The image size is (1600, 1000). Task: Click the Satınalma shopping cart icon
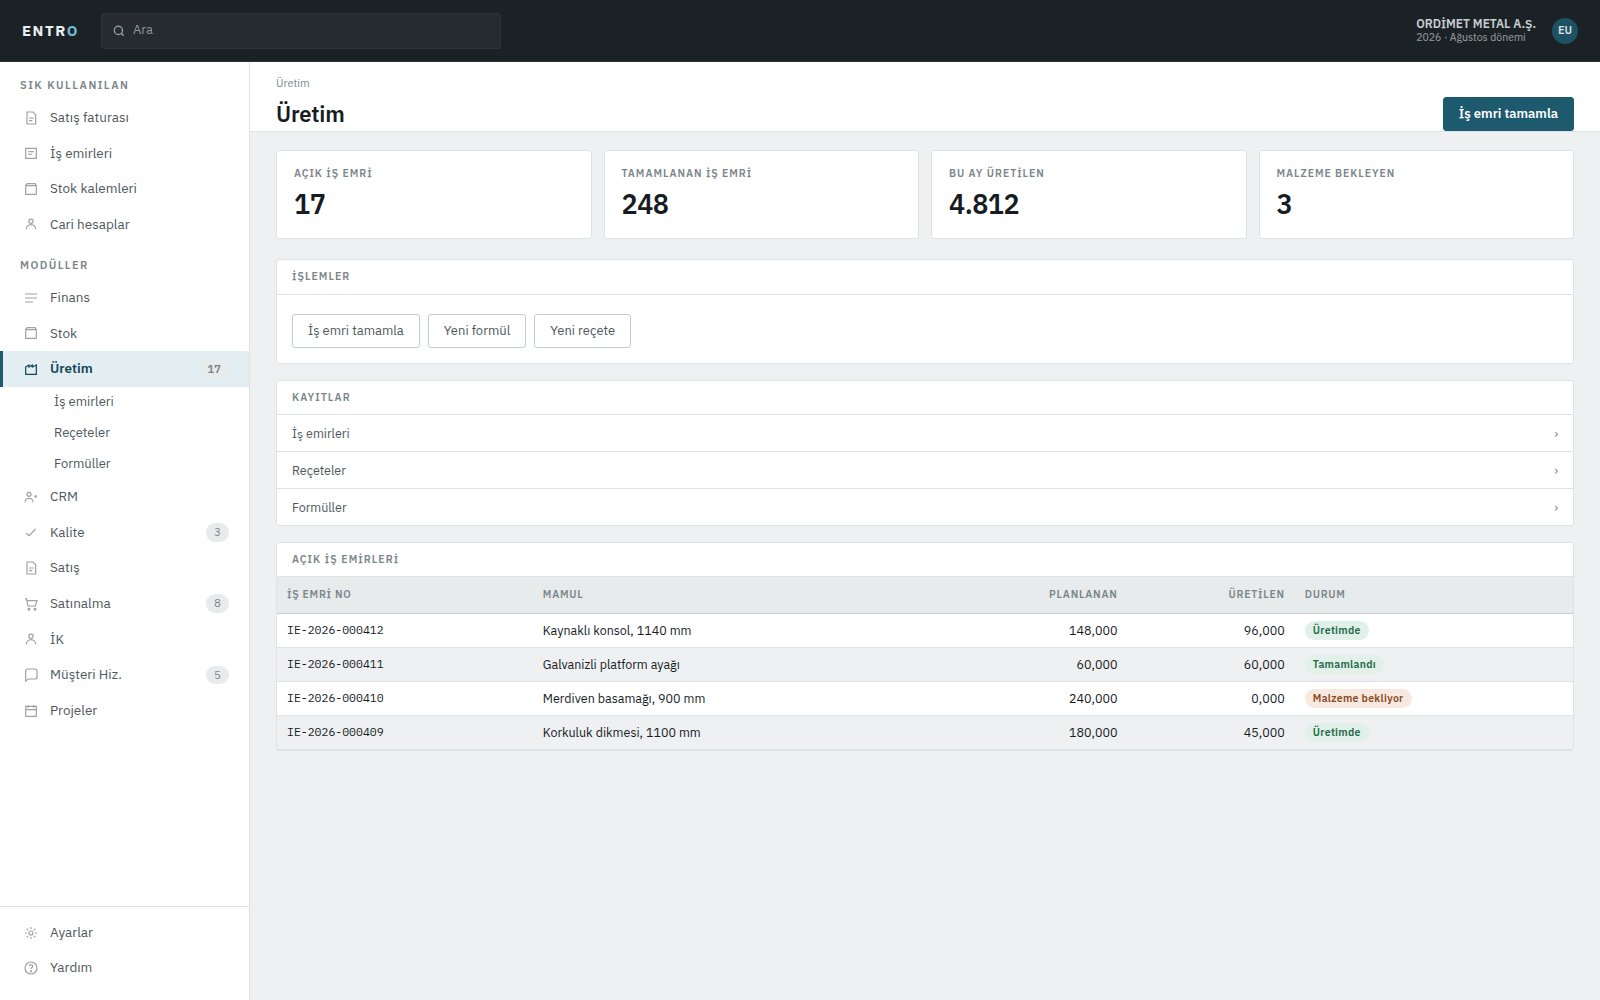pos(31,604)
